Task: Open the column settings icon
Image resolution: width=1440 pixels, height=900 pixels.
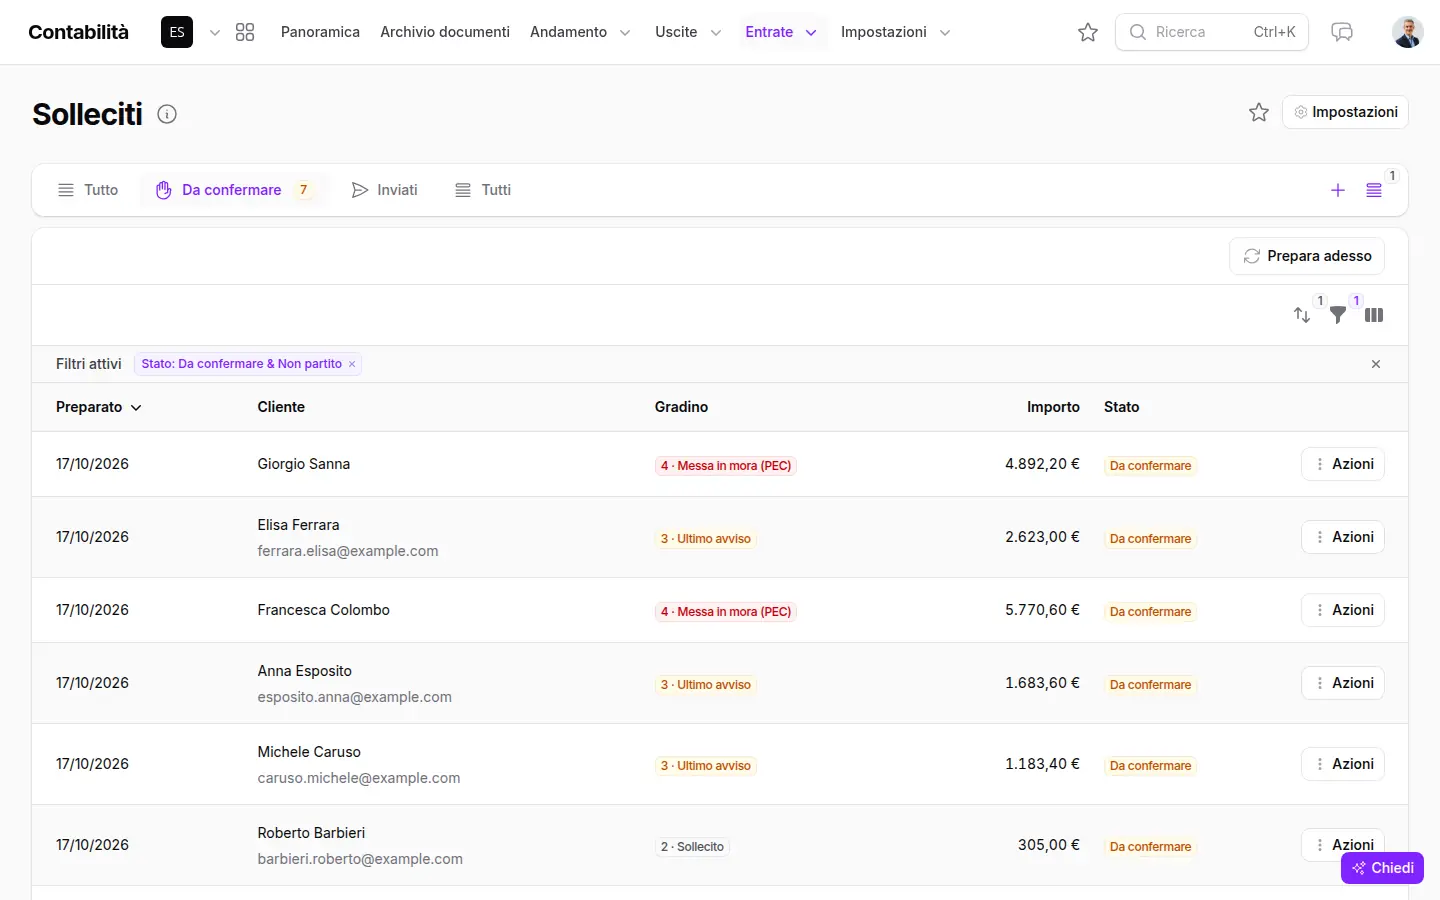Action: (1374, 315)
